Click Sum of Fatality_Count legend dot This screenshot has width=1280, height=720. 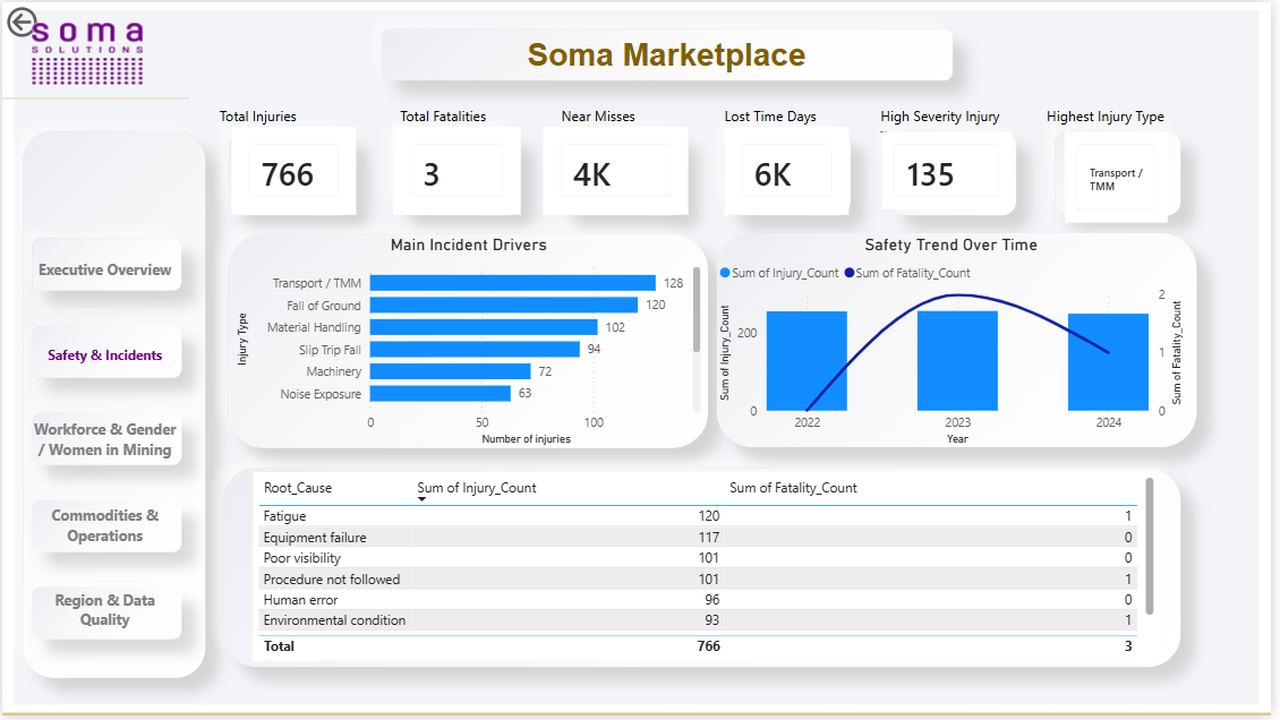[x=849, y=273]
